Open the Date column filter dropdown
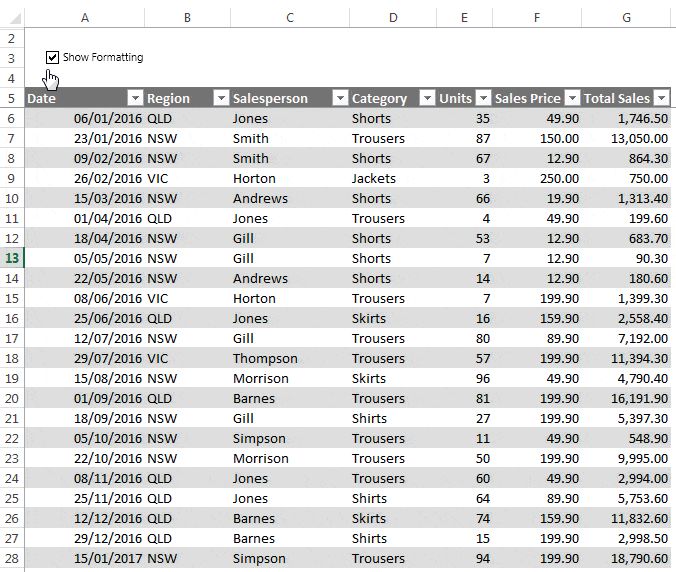 point(135,98)
